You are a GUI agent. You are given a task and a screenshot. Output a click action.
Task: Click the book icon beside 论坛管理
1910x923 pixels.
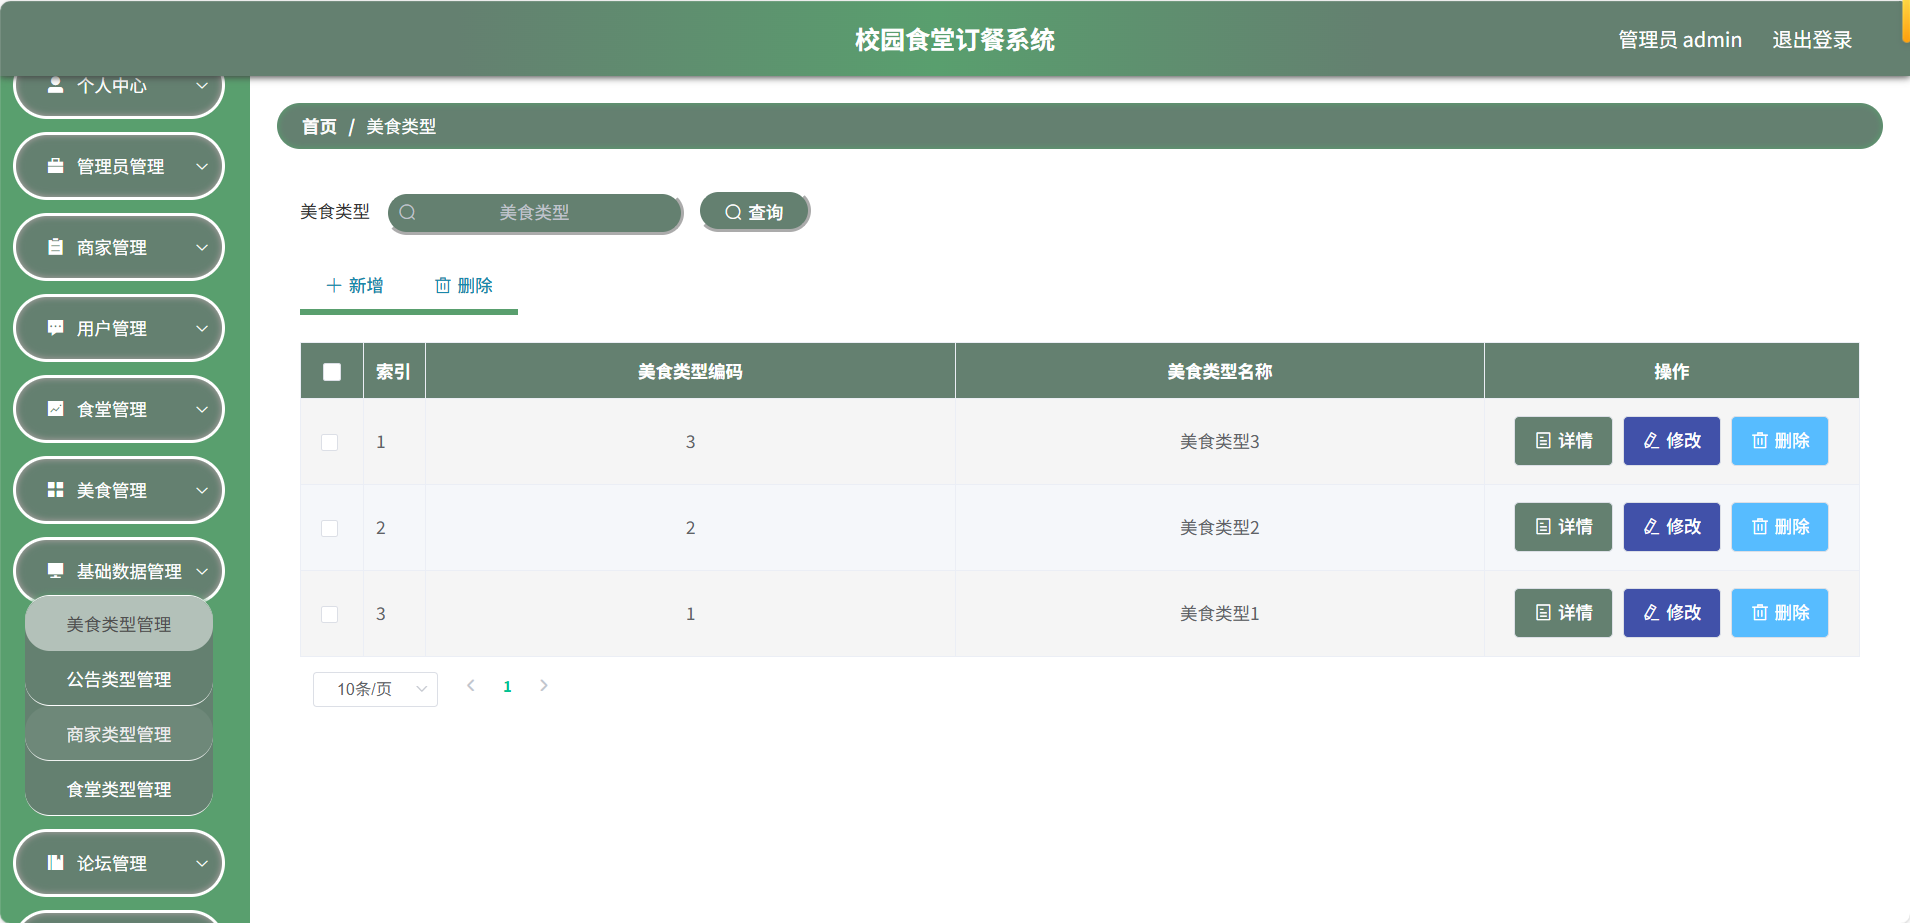point(56,863)
